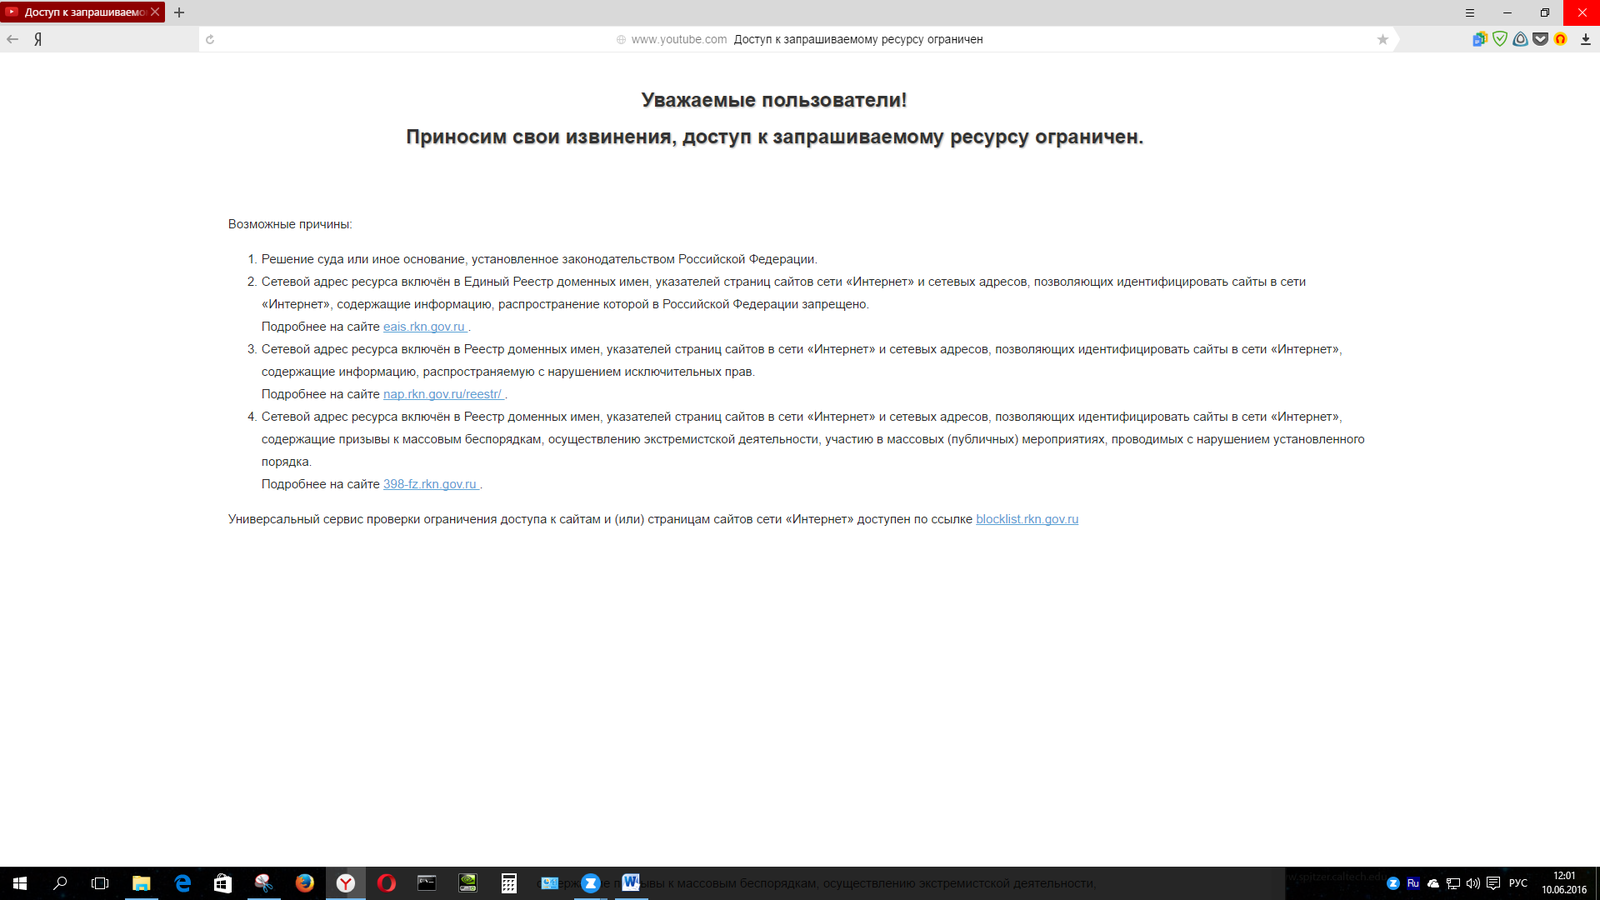This screenshot has height=900, width=1600.
Task: Open the browser hamburger settings menu
Action: (1470, 13)
